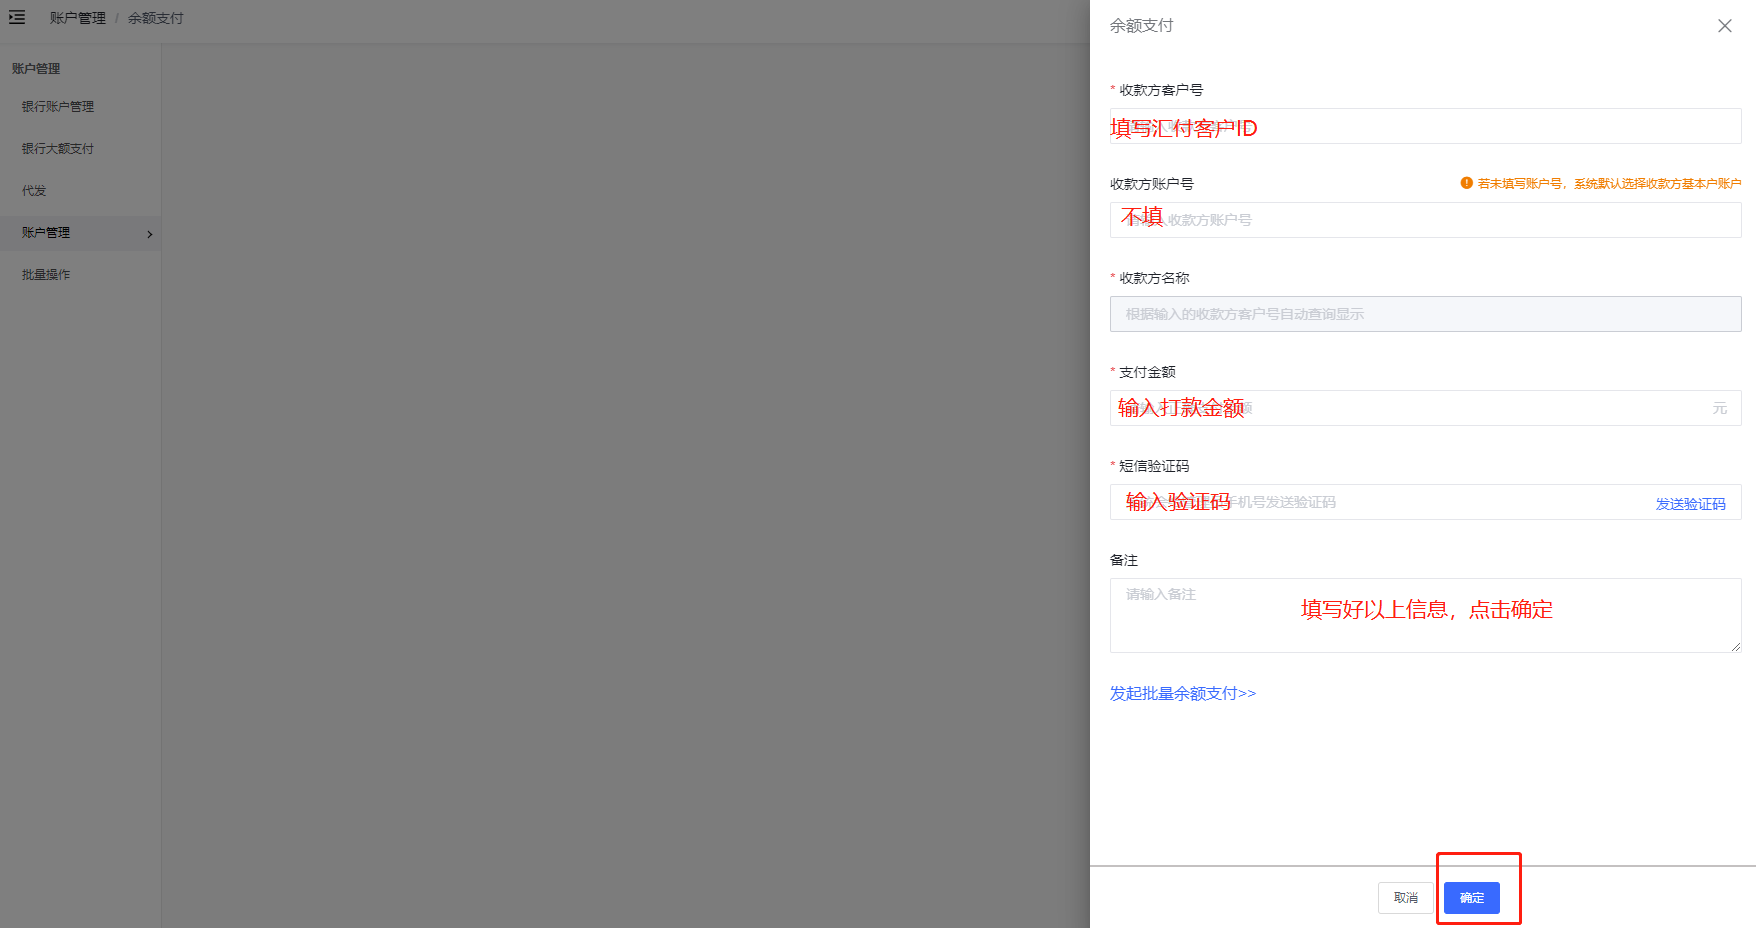This screenshot has width=1756, height=928.
Task: Focus the 支付金额 amount input
Action: 1450,408
